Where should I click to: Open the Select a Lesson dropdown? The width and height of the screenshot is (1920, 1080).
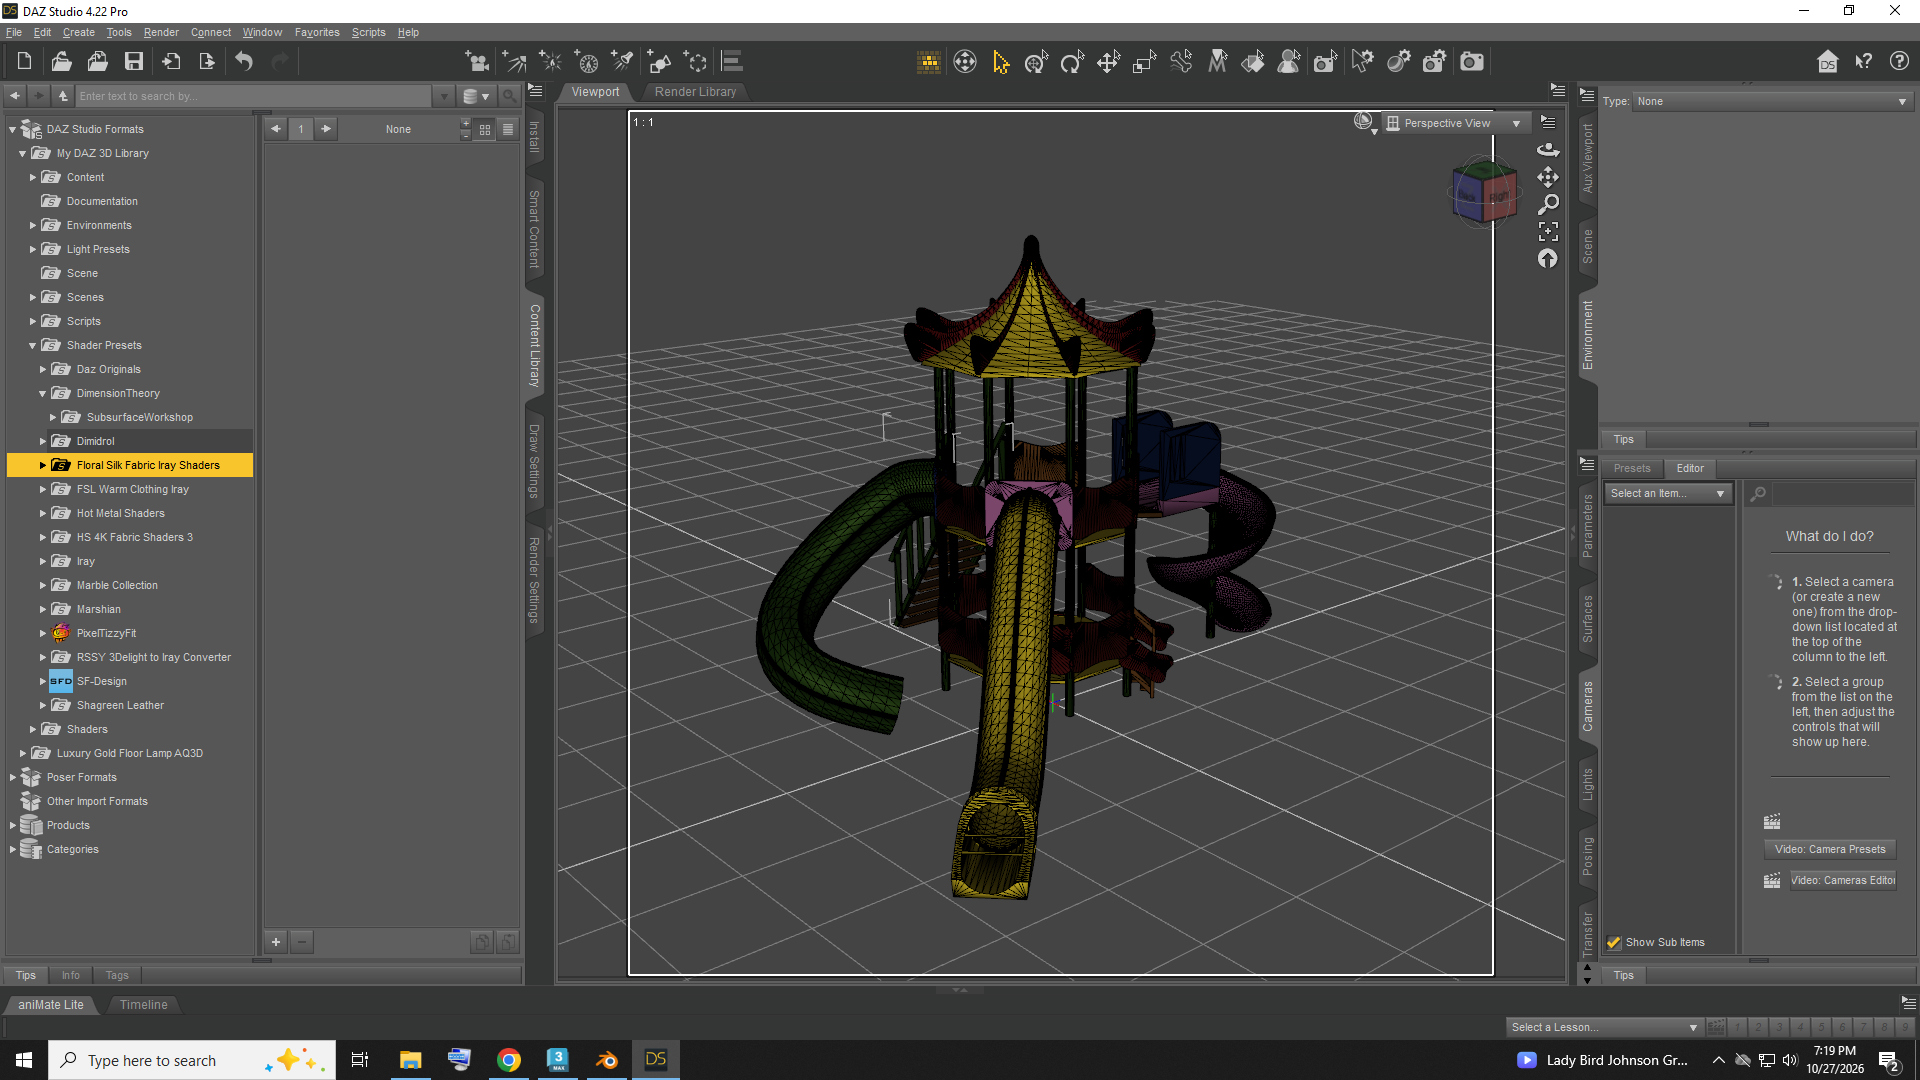click(x=1604, y=1027)
